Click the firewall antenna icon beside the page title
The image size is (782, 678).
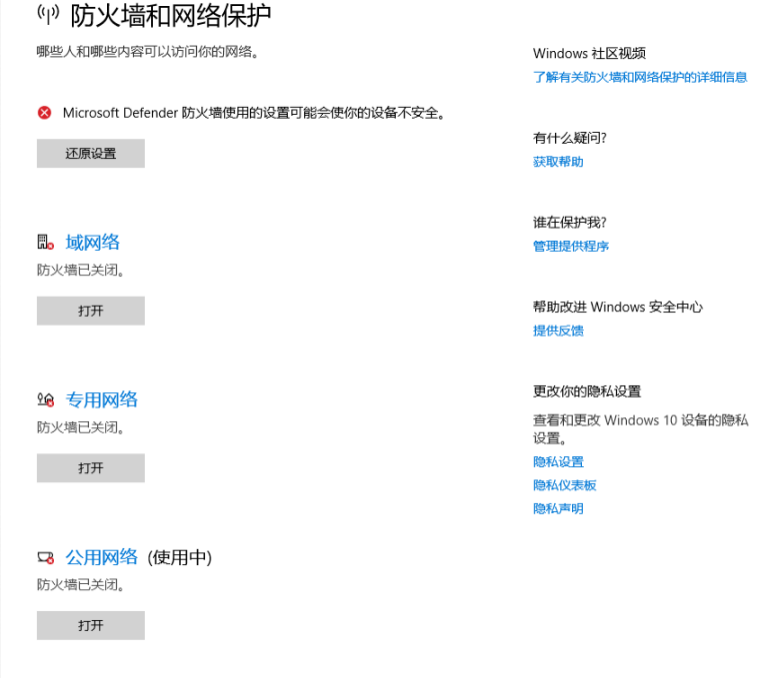(x=48, y=15)
